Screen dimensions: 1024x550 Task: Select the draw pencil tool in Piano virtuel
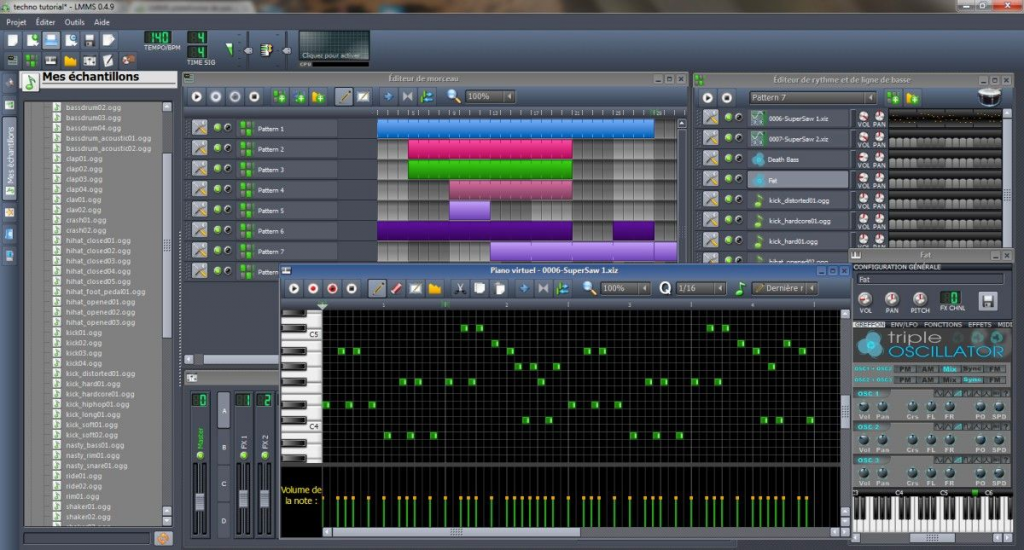coord(377,288)
